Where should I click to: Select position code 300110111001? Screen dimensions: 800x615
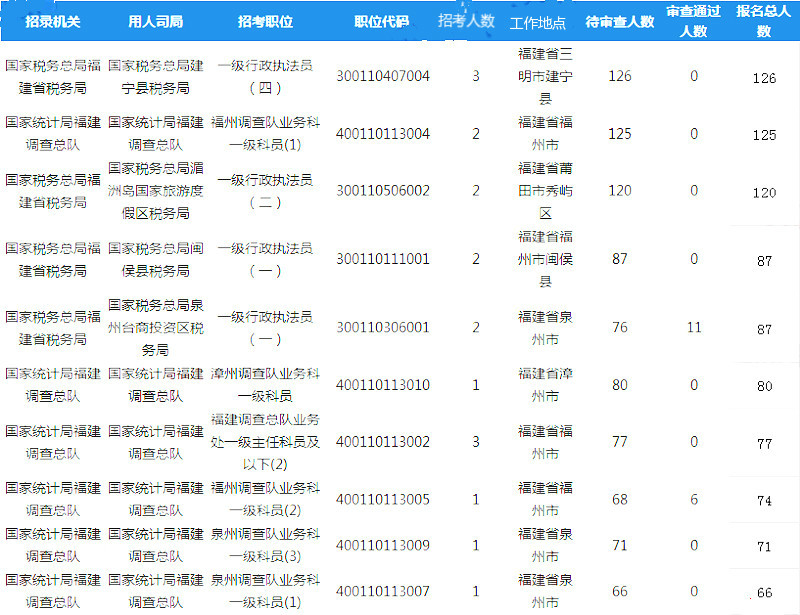383,259
